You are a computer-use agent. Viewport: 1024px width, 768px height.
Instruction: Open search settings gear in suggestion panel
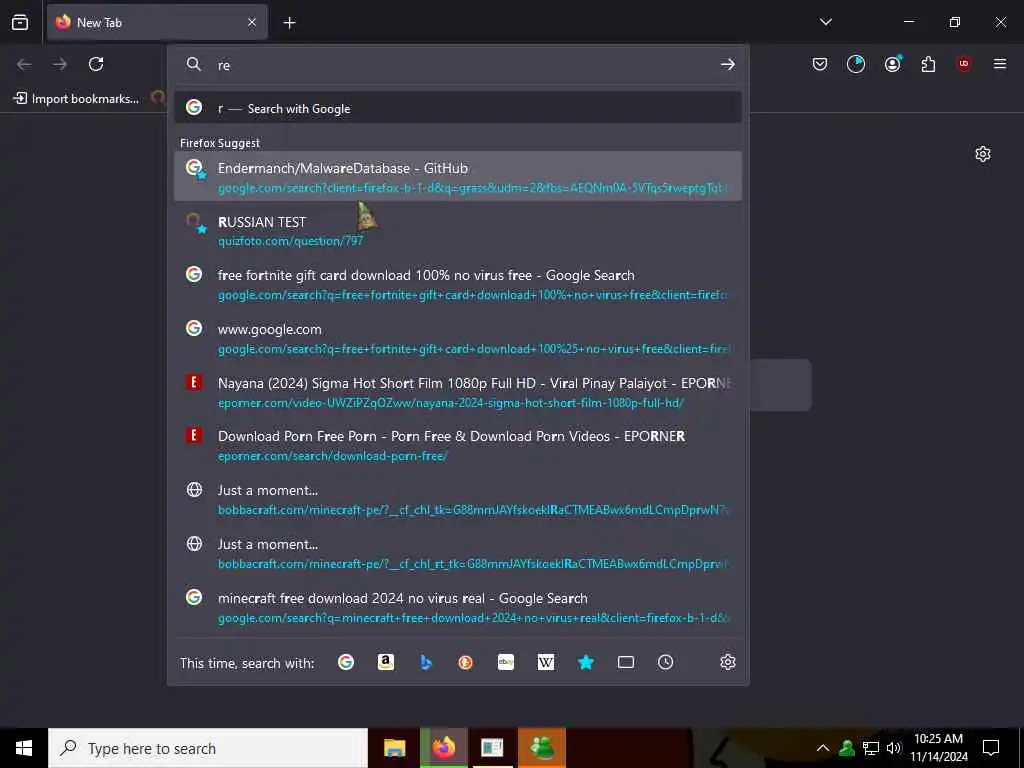pos(728,662)
